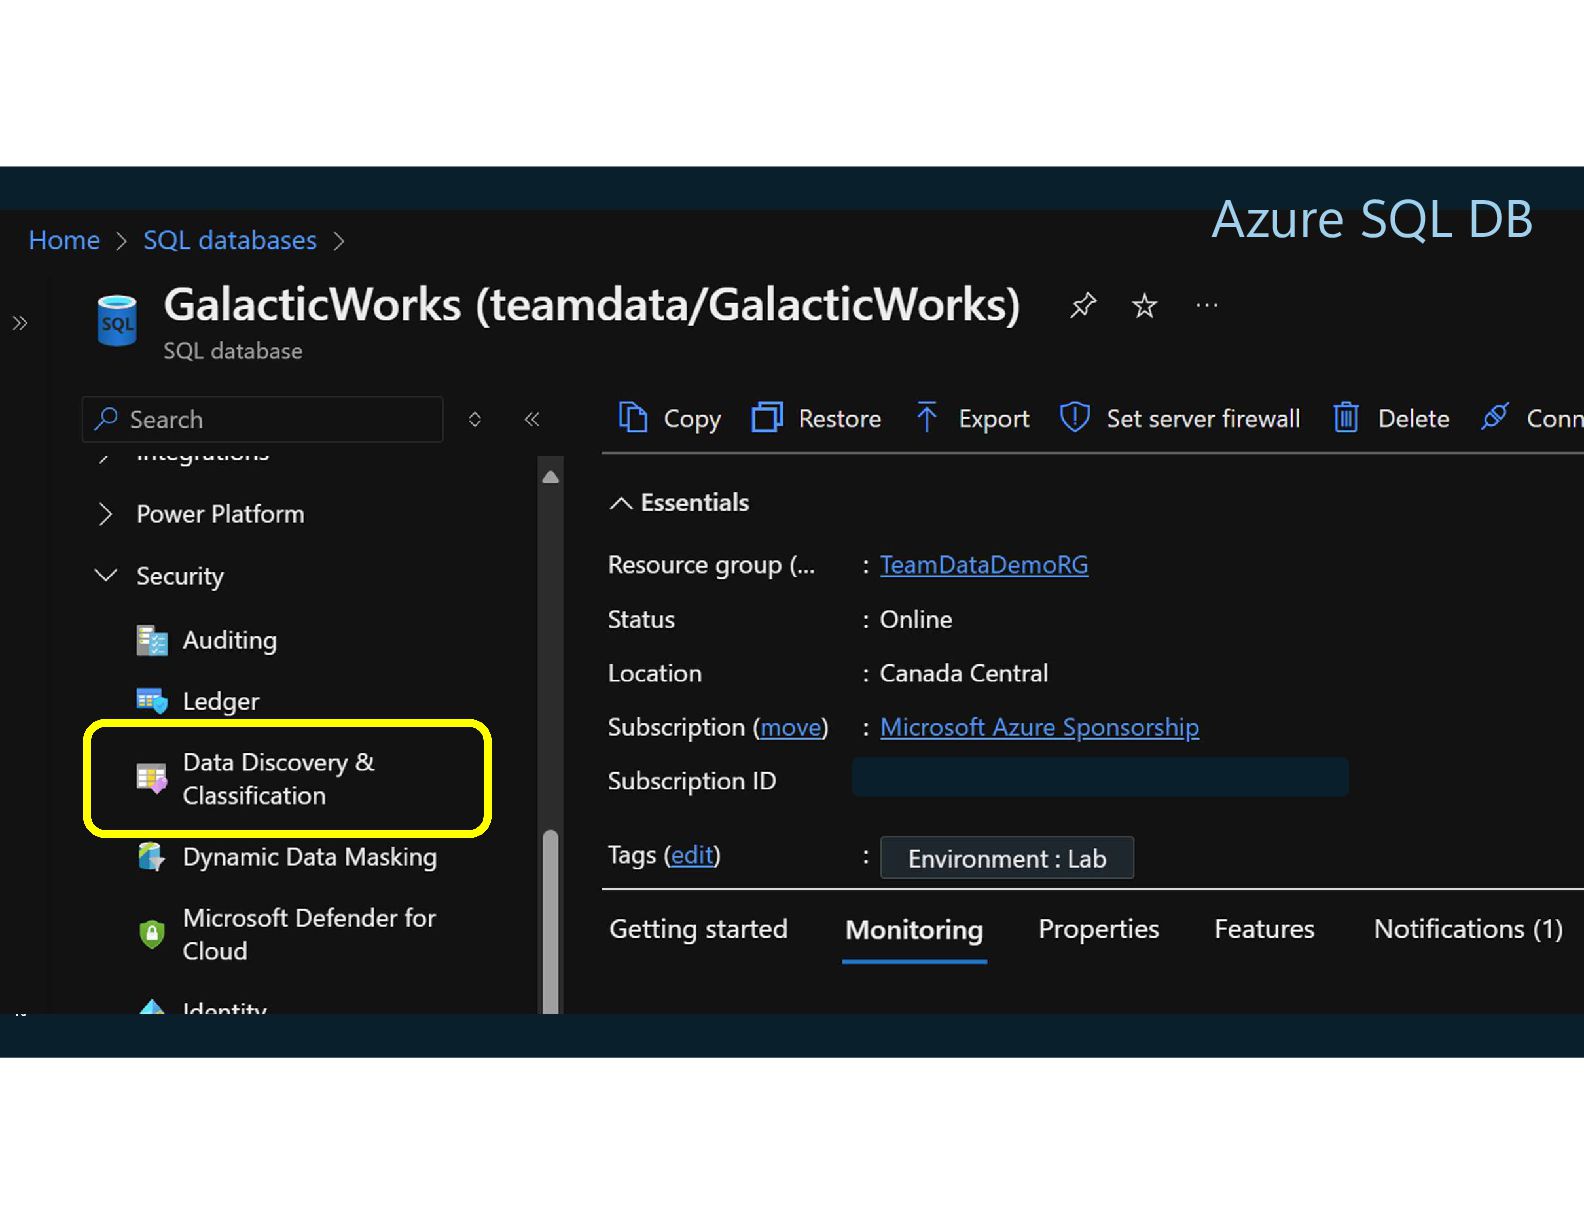Collapse the Security section
The image size is (1584, 1224).
pyautogui.click(x=105, y=576)
